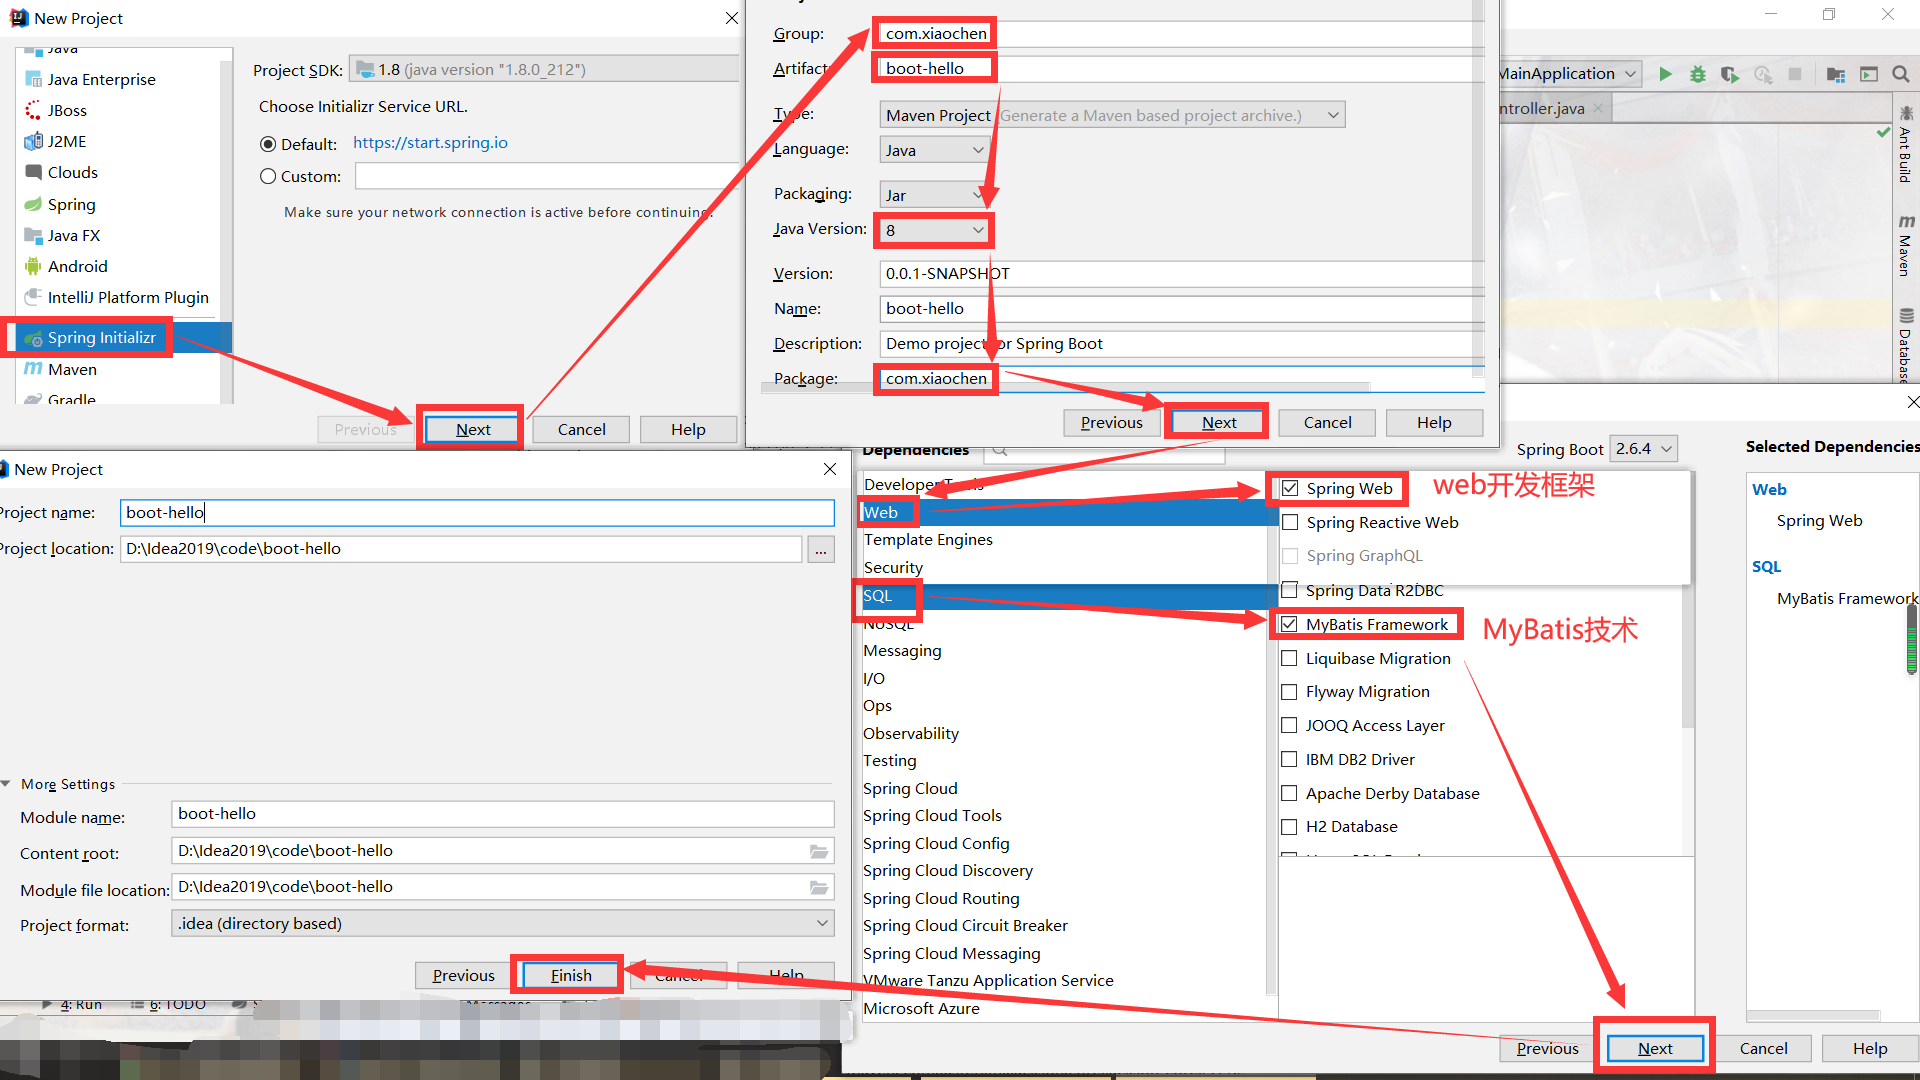Run with coverage using the shield icon
The height and width of the screenshot is (1080, 1920).
[1730, 74]
